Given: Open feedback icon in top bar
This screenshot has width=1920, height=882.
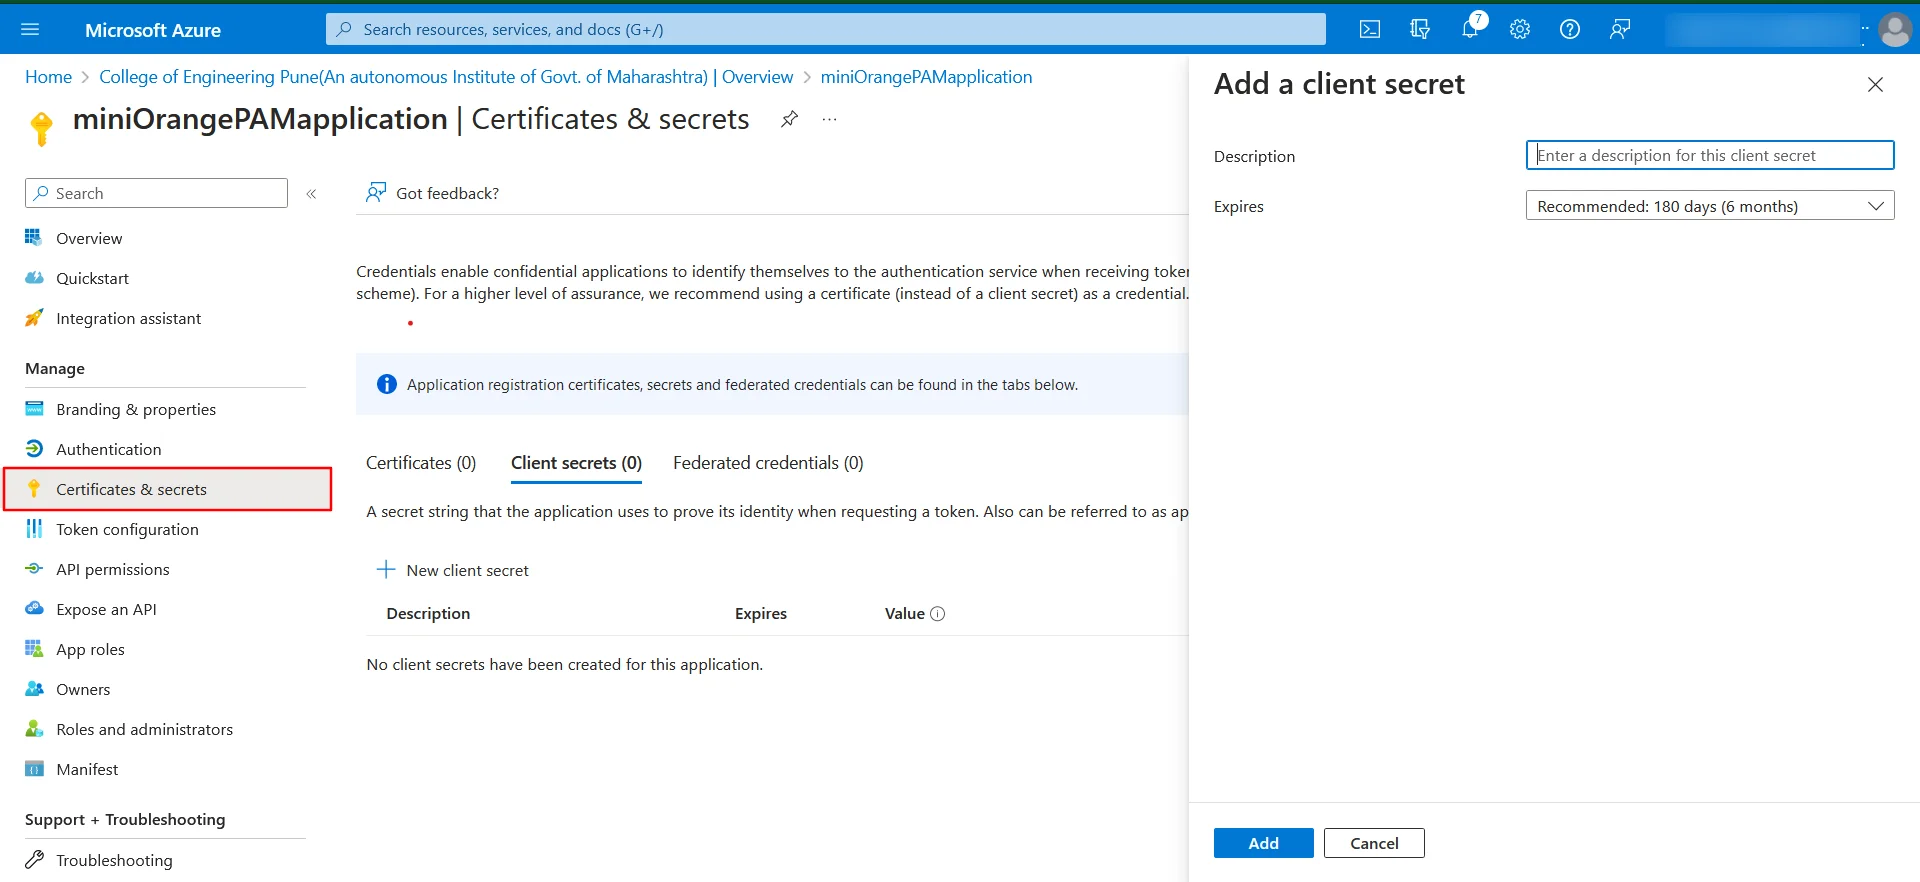Looking at the screenshot, I should (x=1620, y=30).
